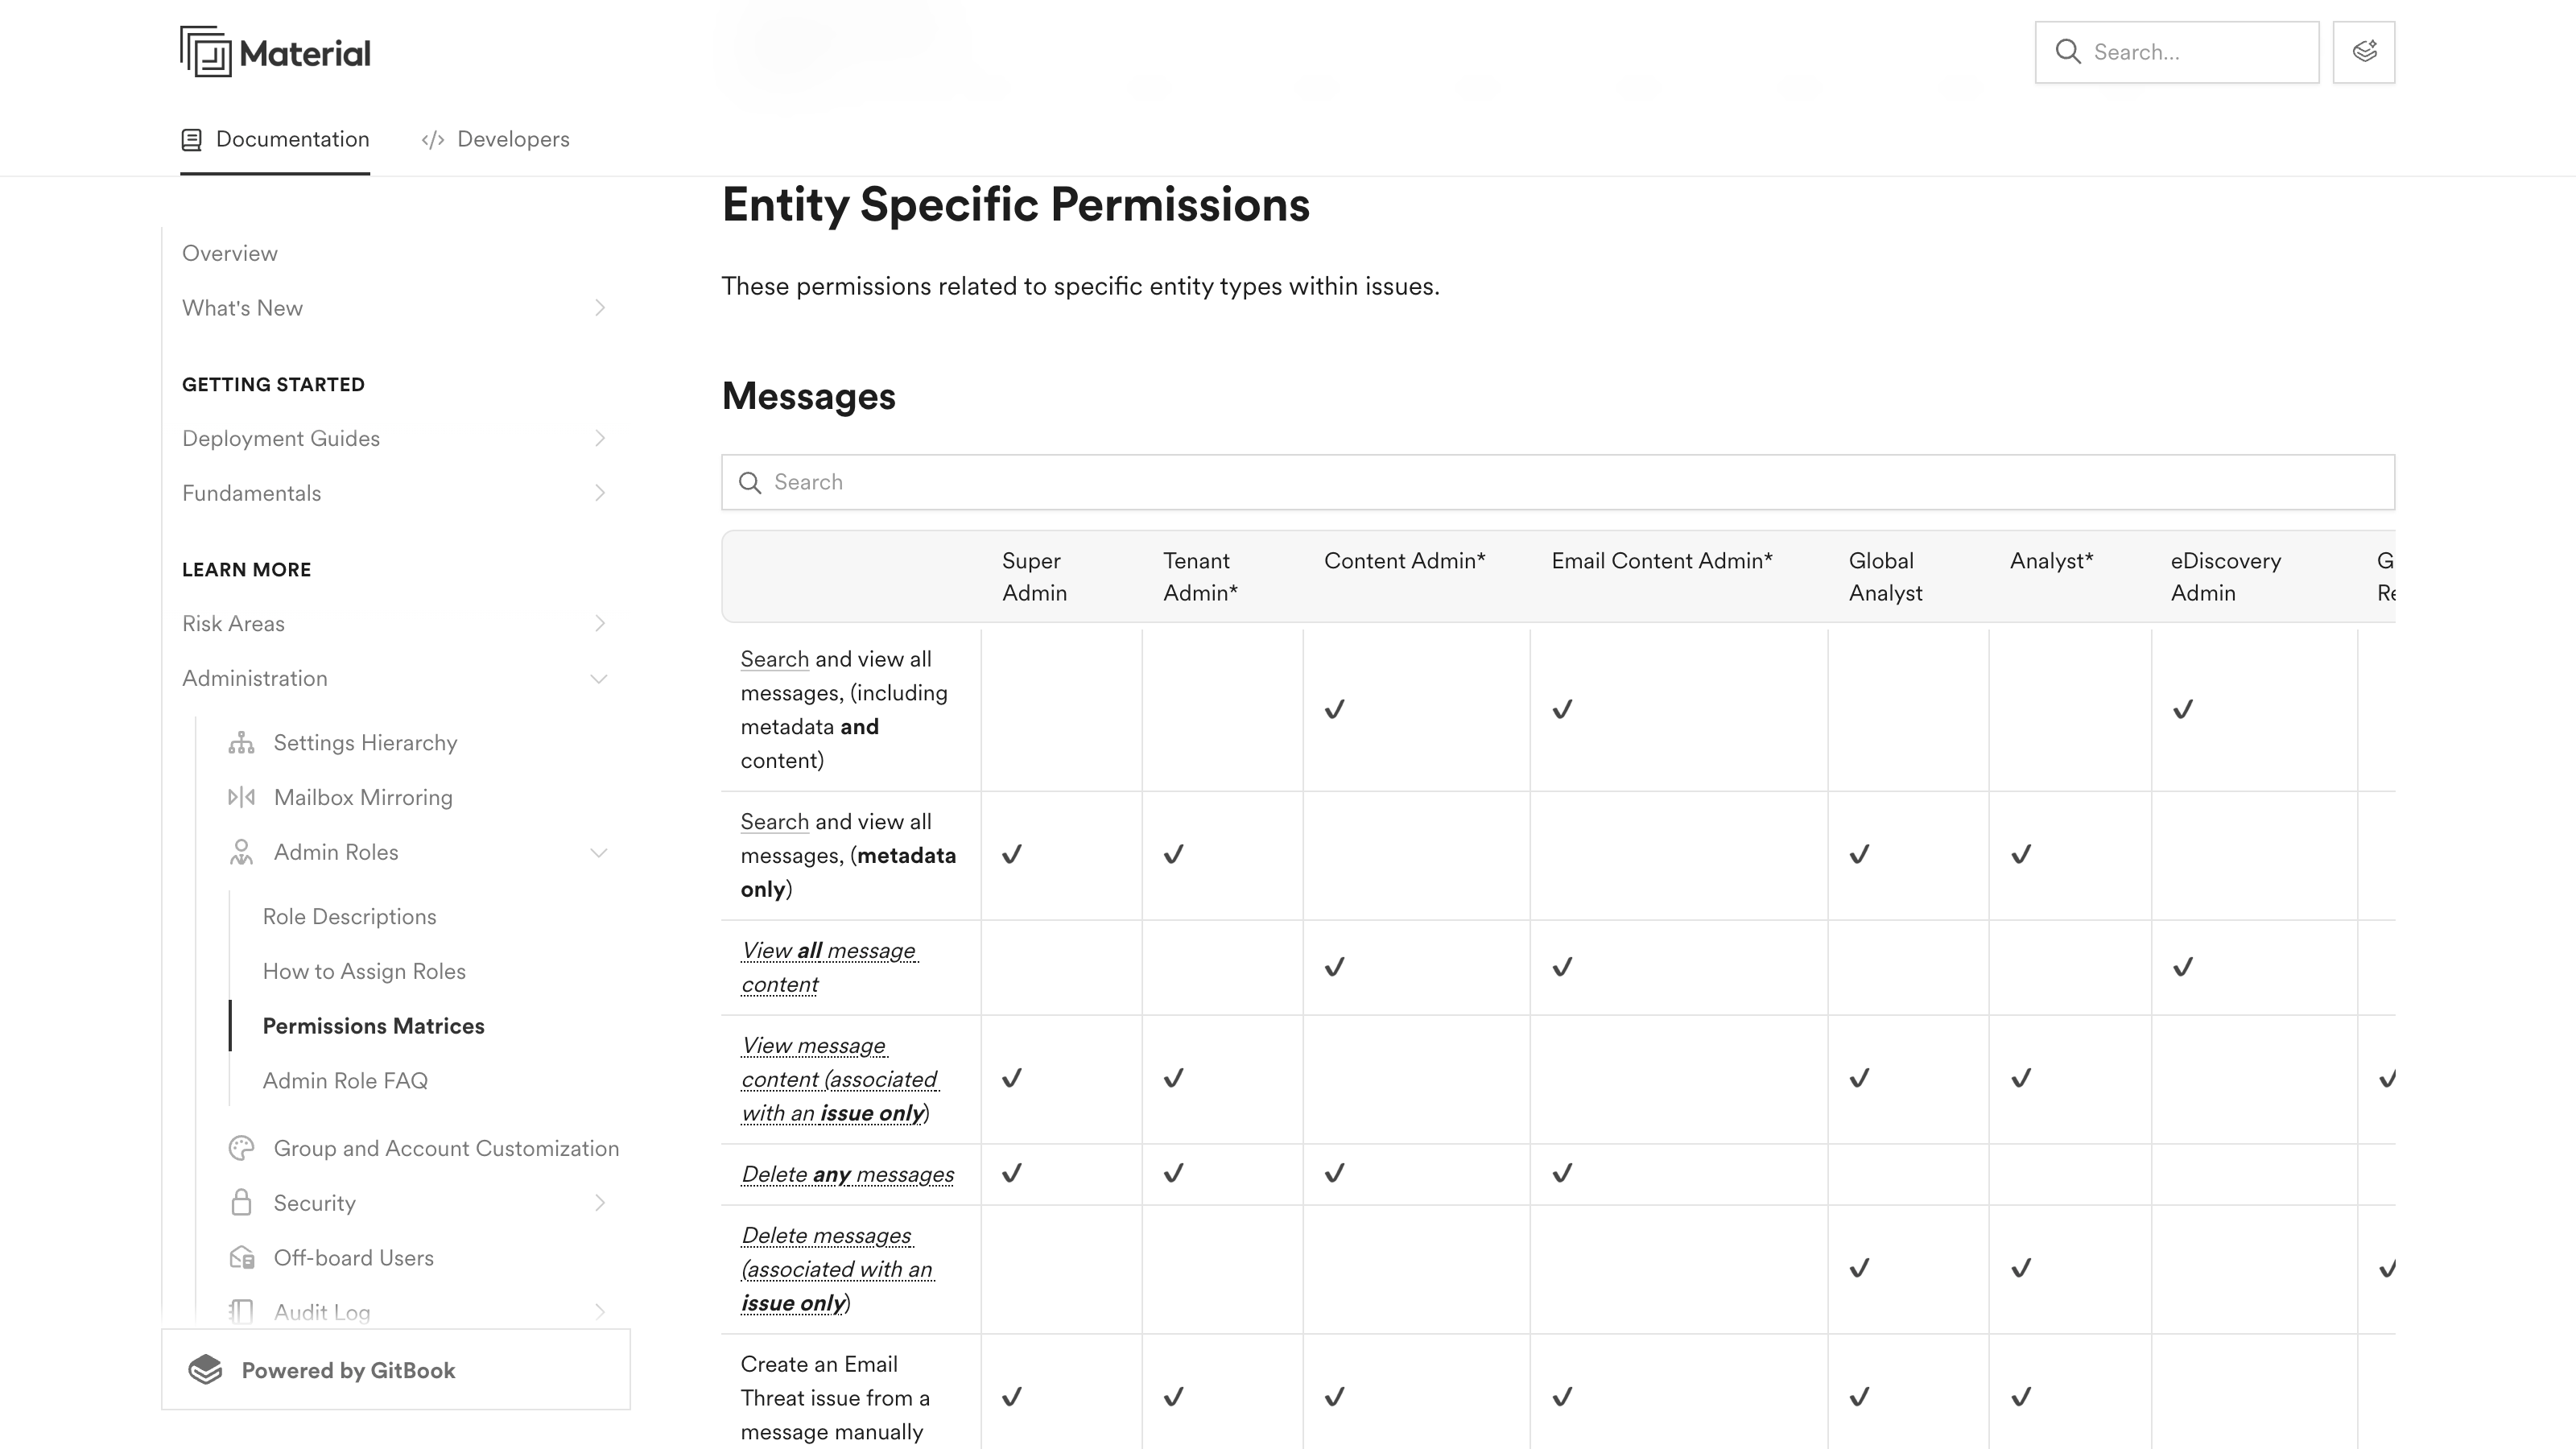Expand the What's New section chevron
This screenshot has width=2576, height=1449.
pos(600,308)
